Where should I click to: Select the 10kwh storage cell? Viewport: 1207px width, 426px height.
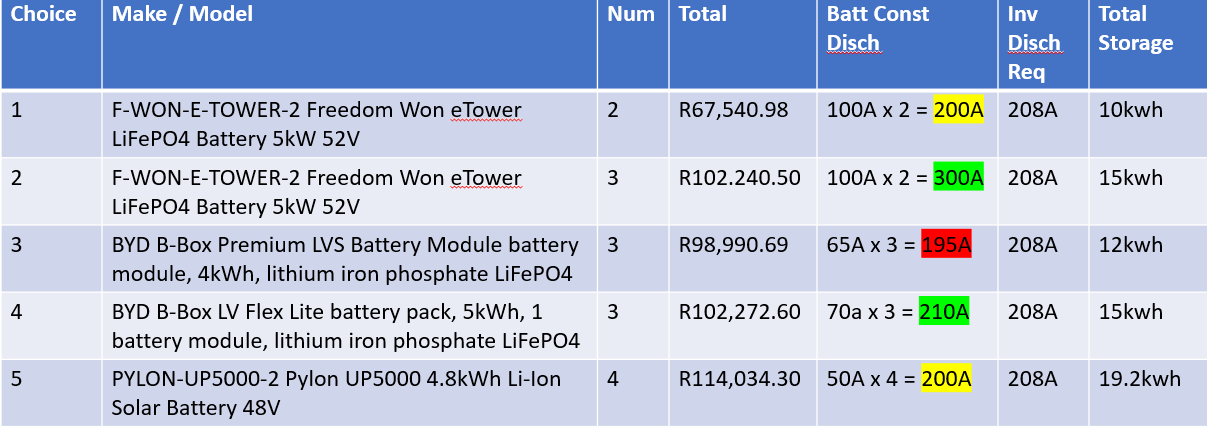tap(1130, 110)
